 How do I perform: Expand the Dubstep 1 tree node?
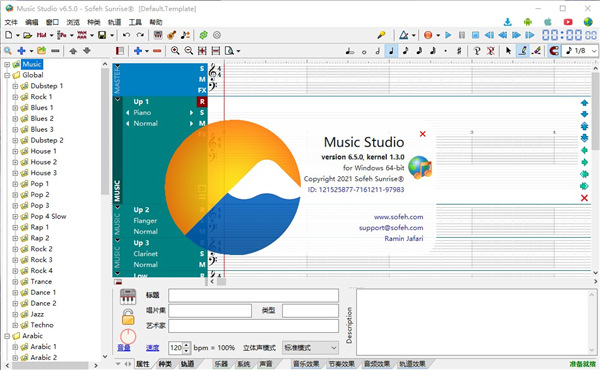point(15,86)
